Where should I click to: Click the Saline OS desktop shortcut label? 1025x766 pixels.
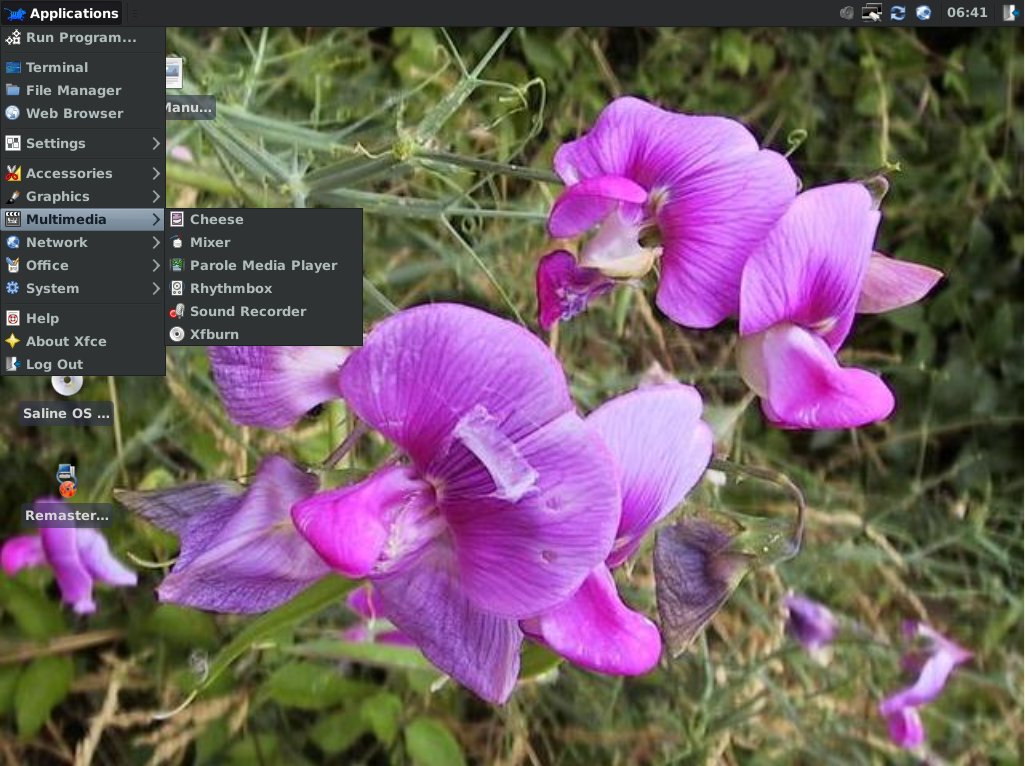(x=66, y=413)
